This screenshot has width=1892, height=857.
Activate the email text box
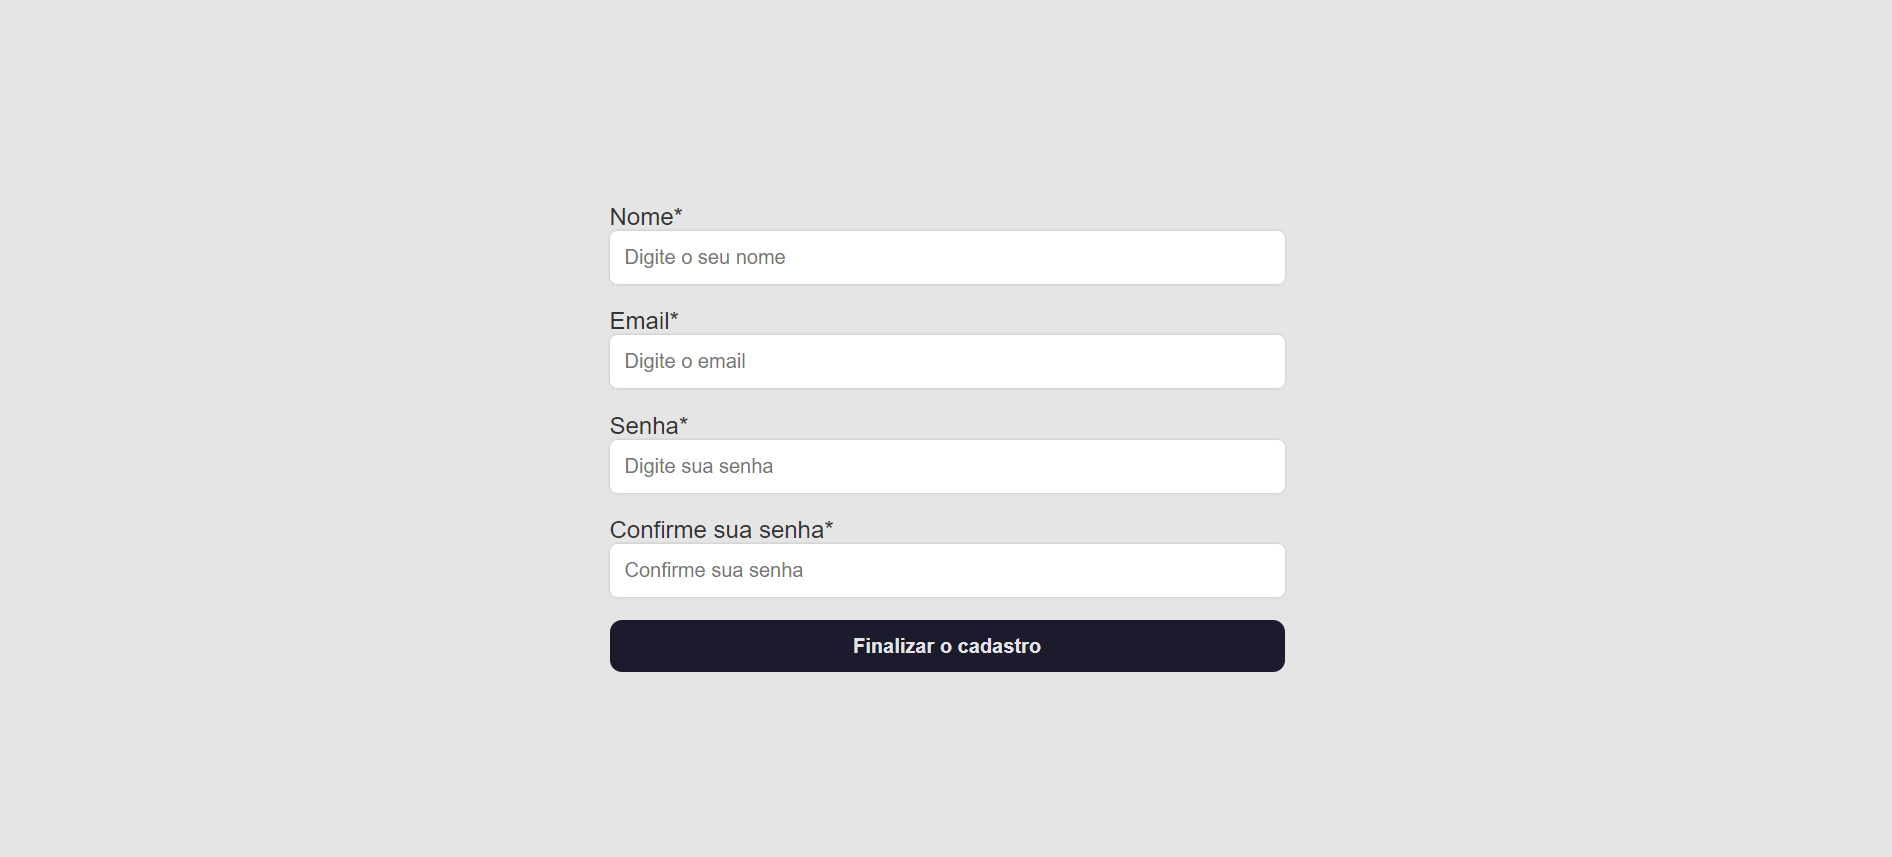point(946,361)
